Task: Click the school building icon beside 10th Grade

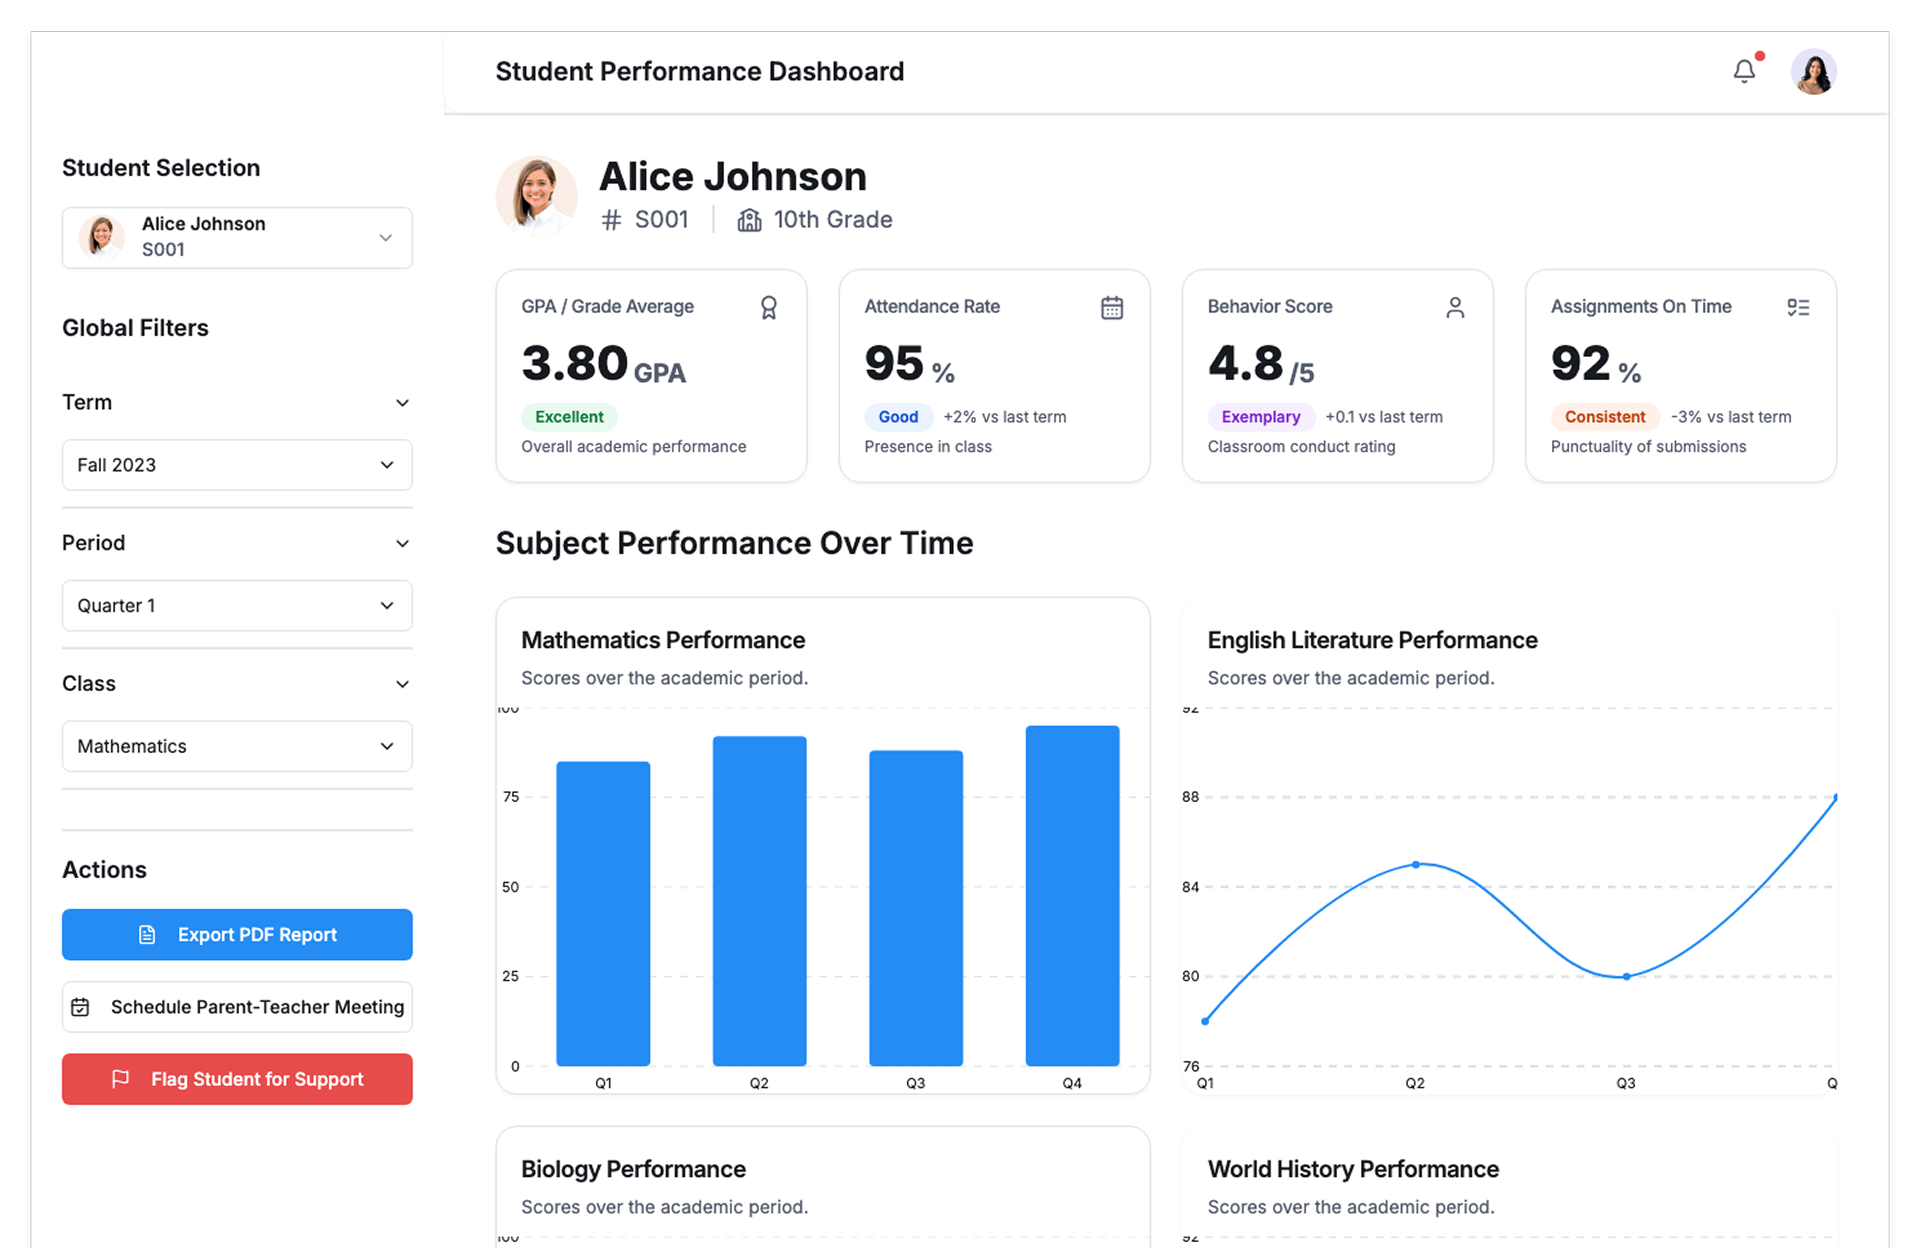Action: coord(749,220)
